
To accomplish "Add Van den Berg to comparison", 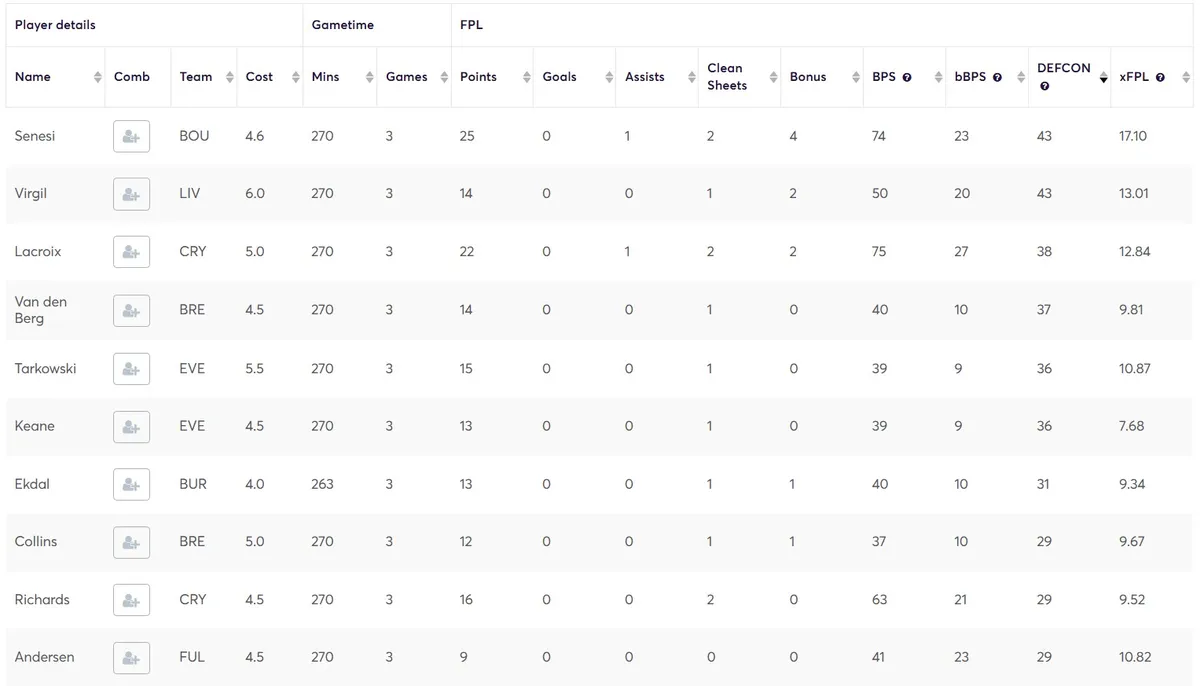I will (x=131, y=310).
